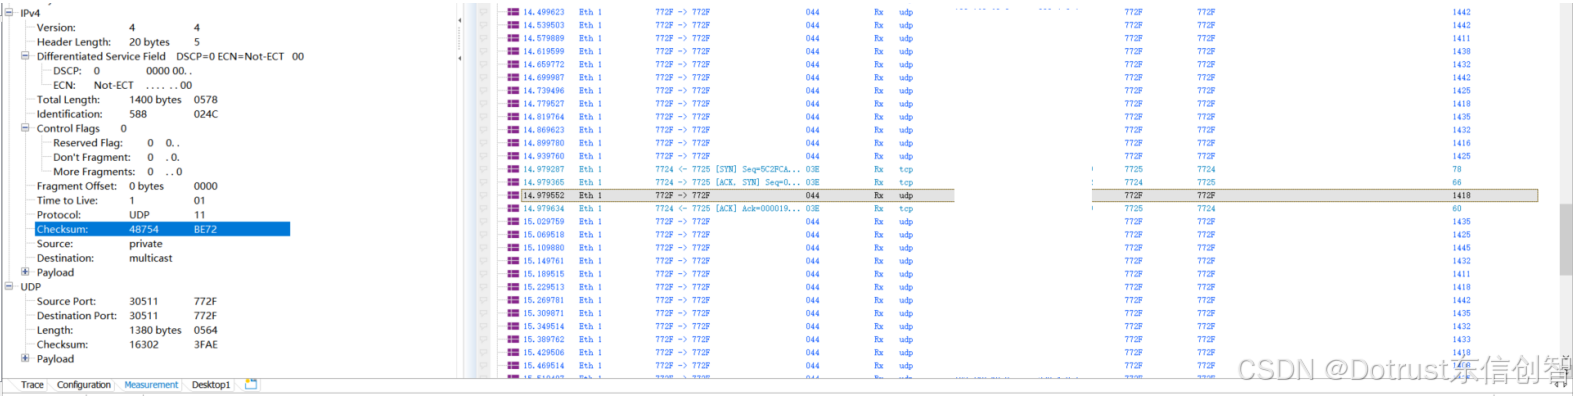Click the packet icon of row 15.189515

(513, 273)
